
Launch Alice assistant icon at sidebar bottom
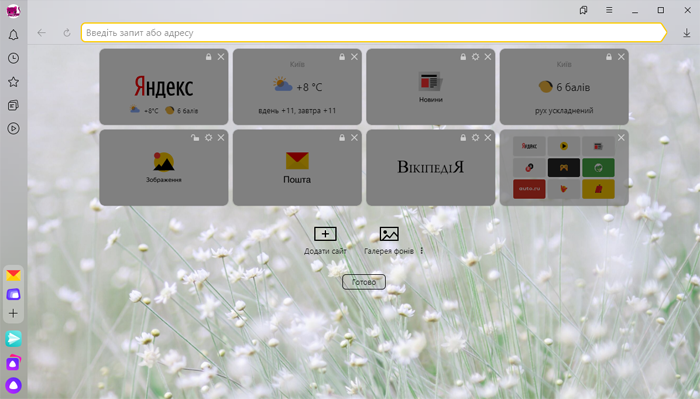tap(13, 385)
